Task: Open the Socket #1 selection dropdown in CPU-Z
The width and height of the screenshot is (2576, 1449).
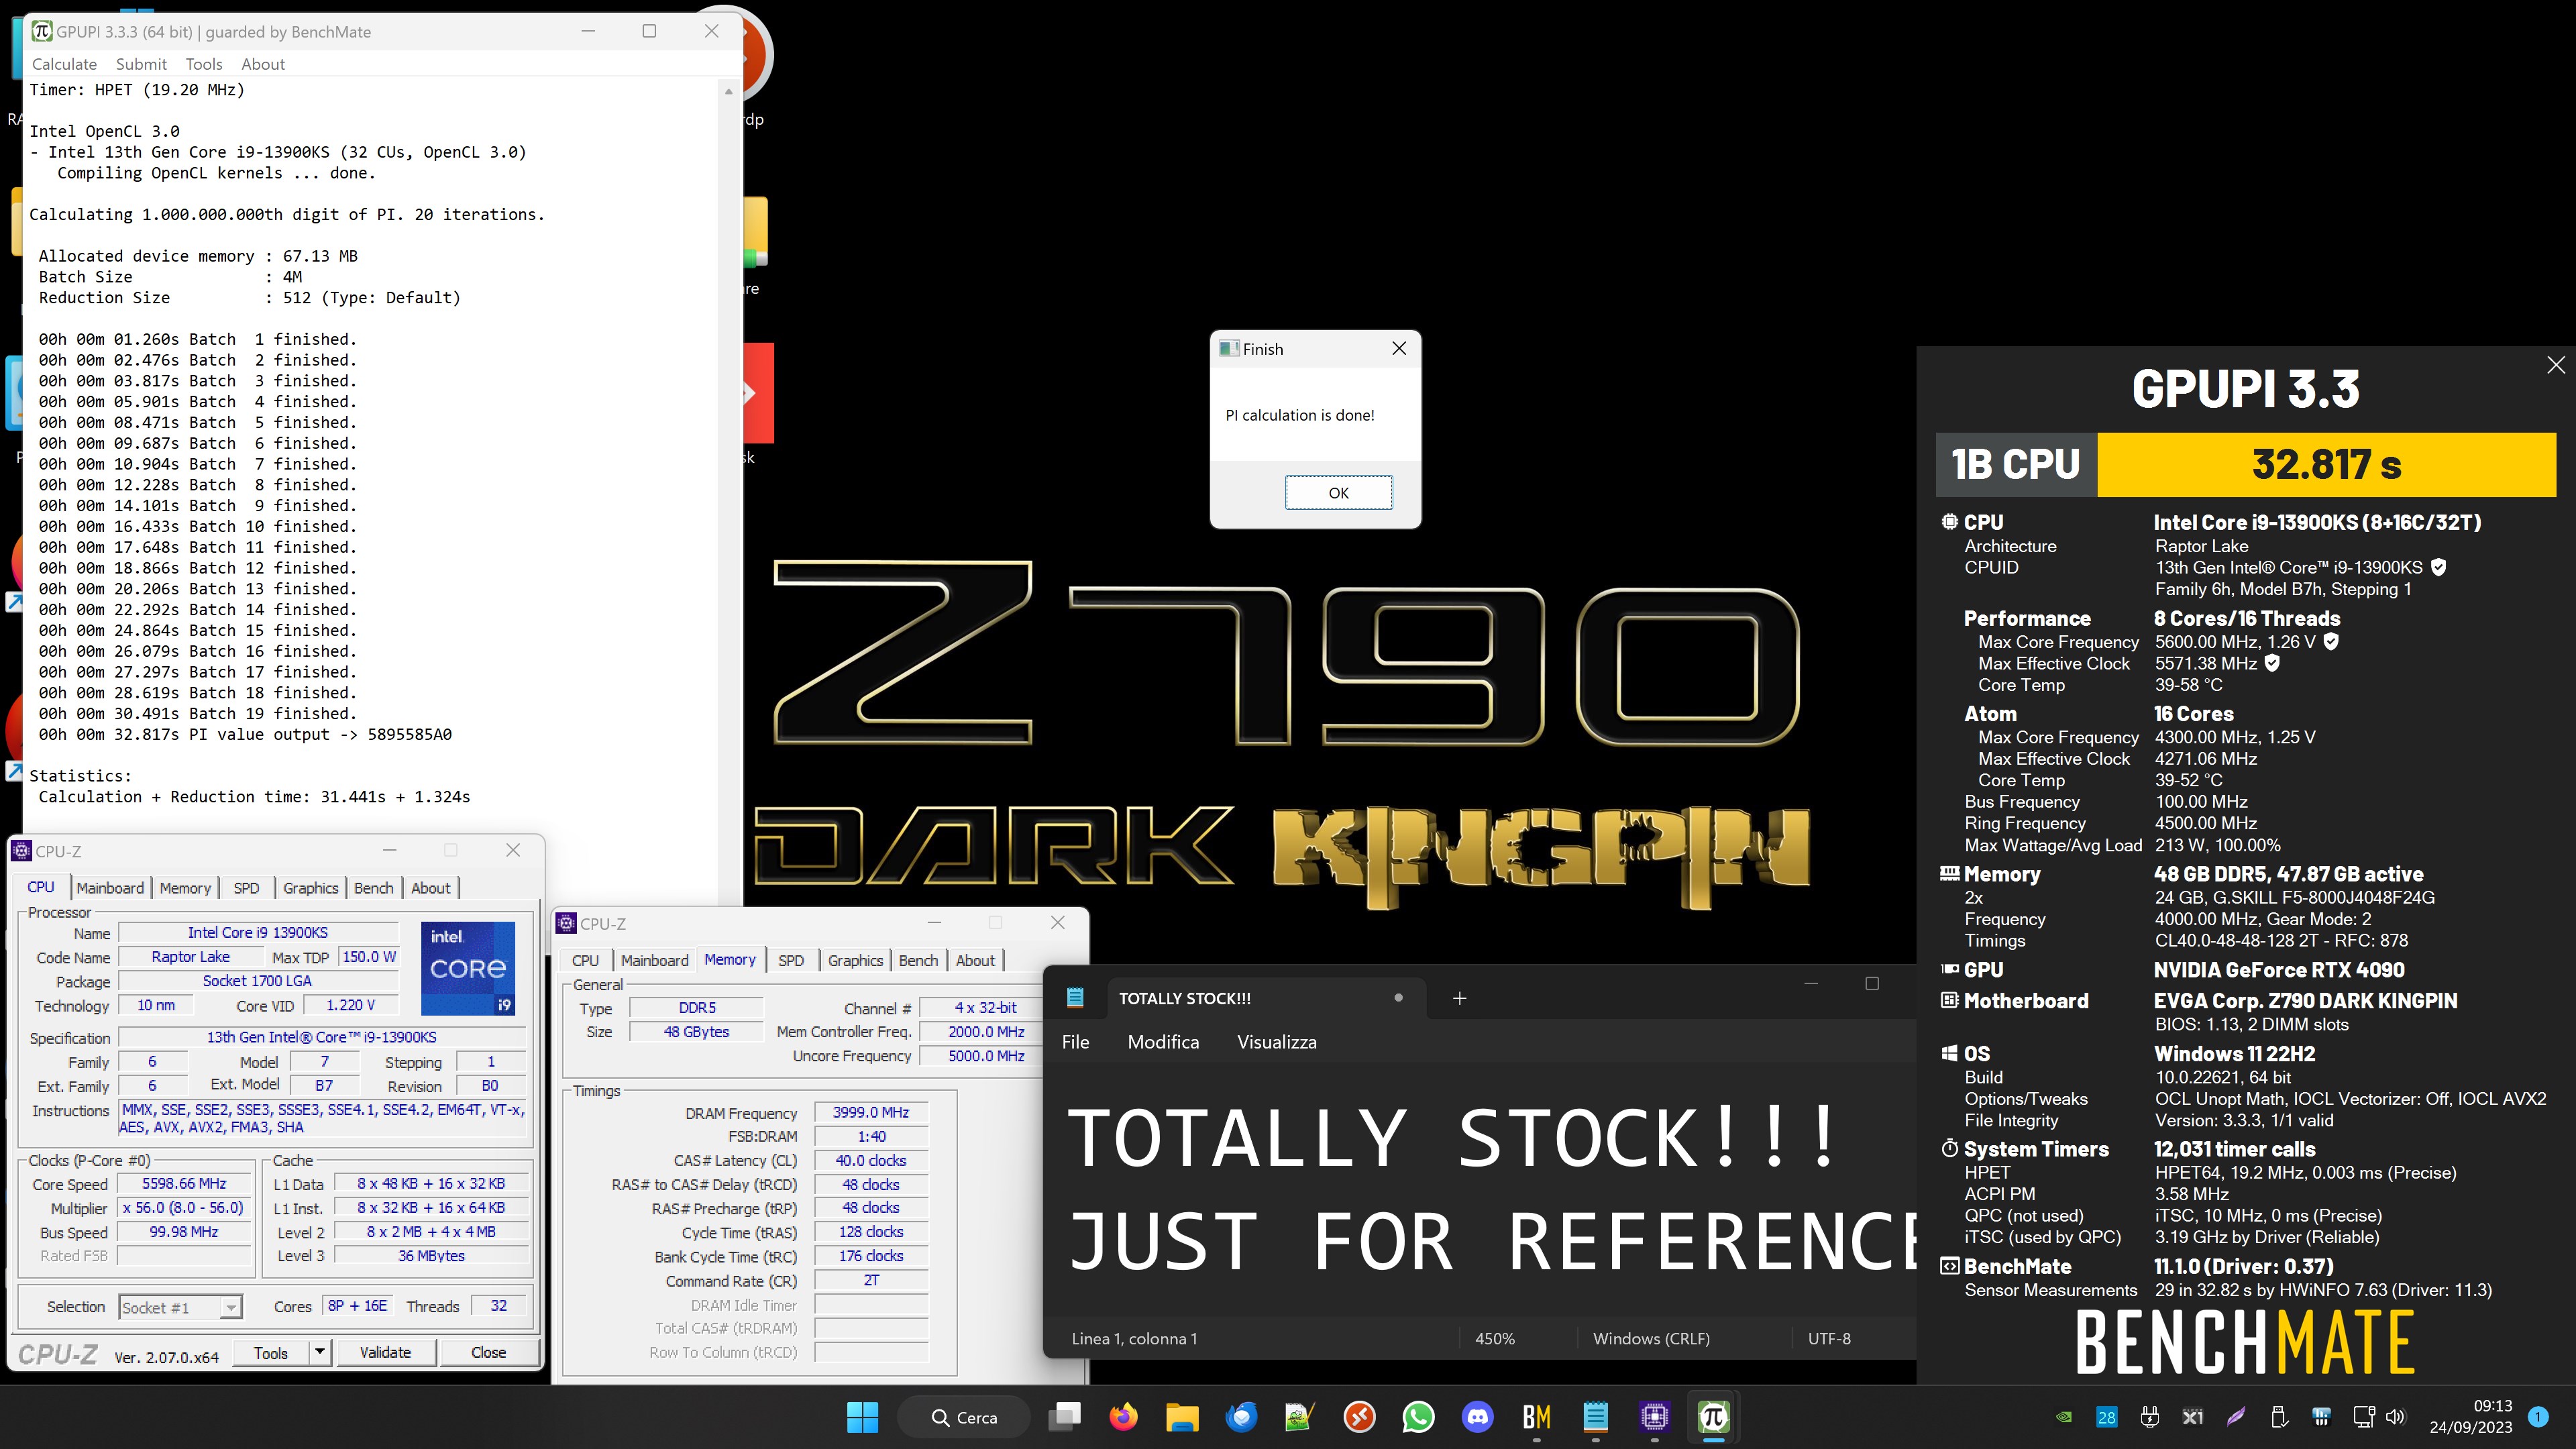Action: [180, 1307]
